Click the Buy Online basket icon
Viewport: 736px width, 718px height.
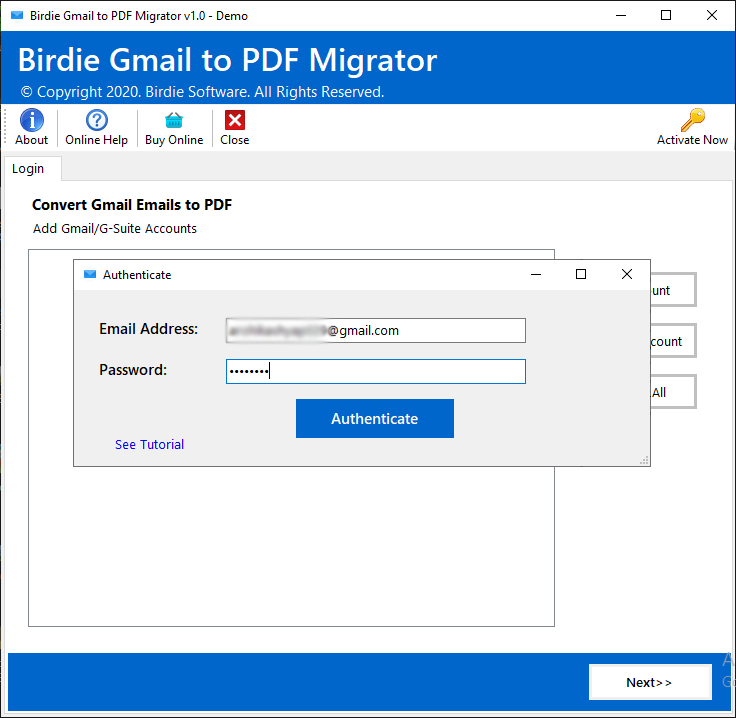[174, 120]
